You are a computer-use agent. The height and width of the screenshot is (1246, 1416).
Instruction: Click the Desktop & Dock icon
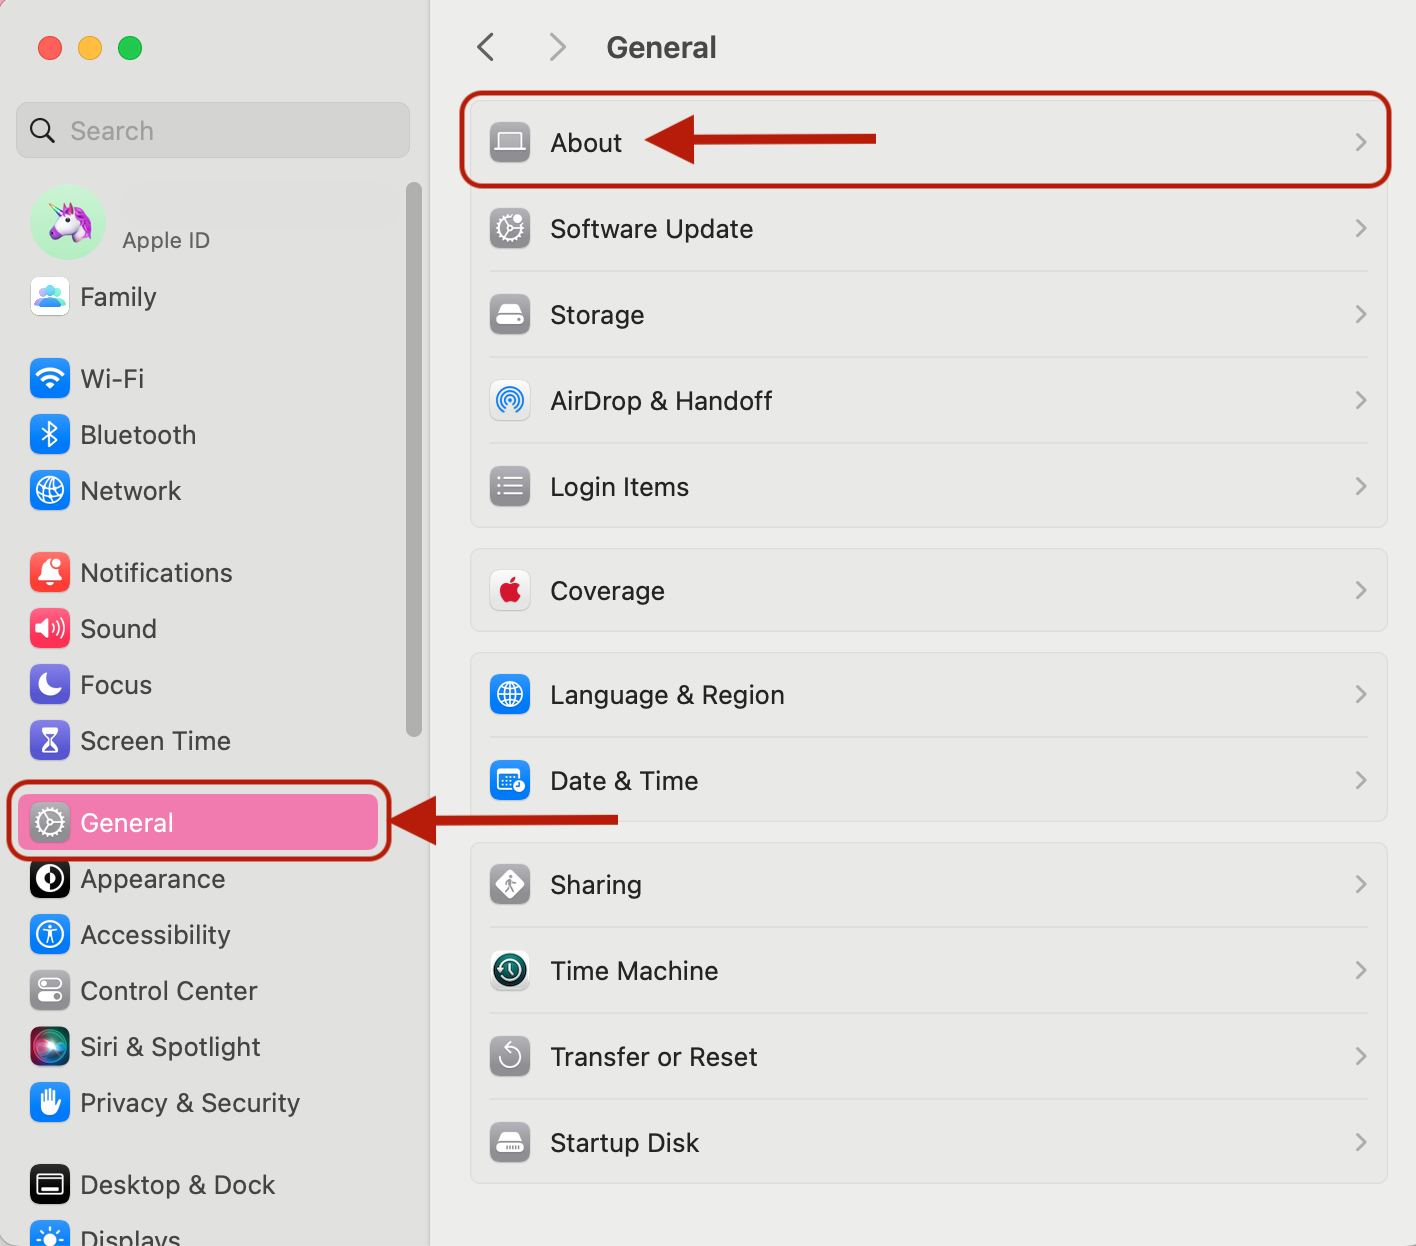[50, 1184]
